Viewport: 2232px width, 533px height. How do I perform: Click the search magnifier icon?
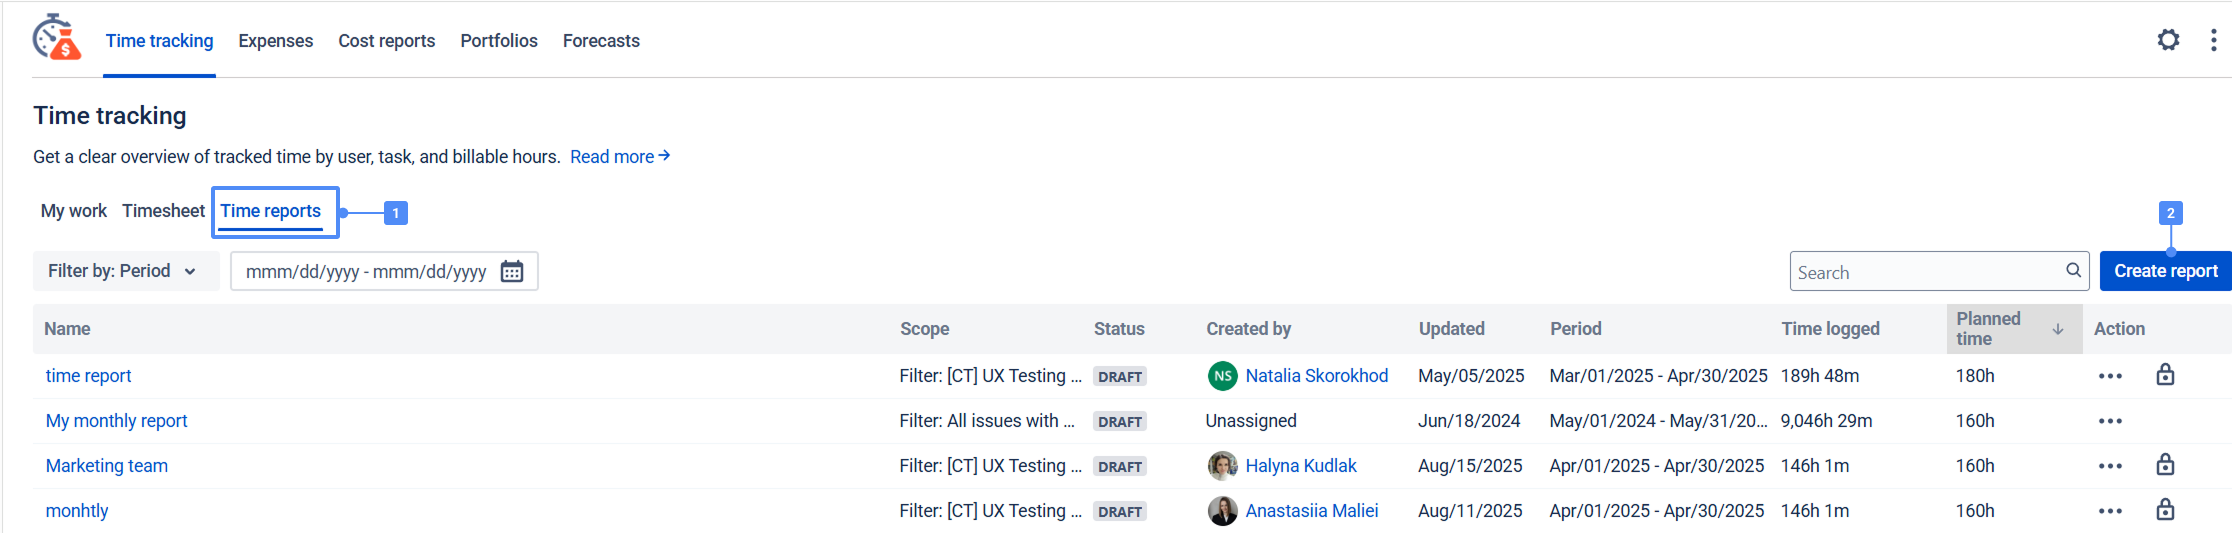[x=2073, y=270]
